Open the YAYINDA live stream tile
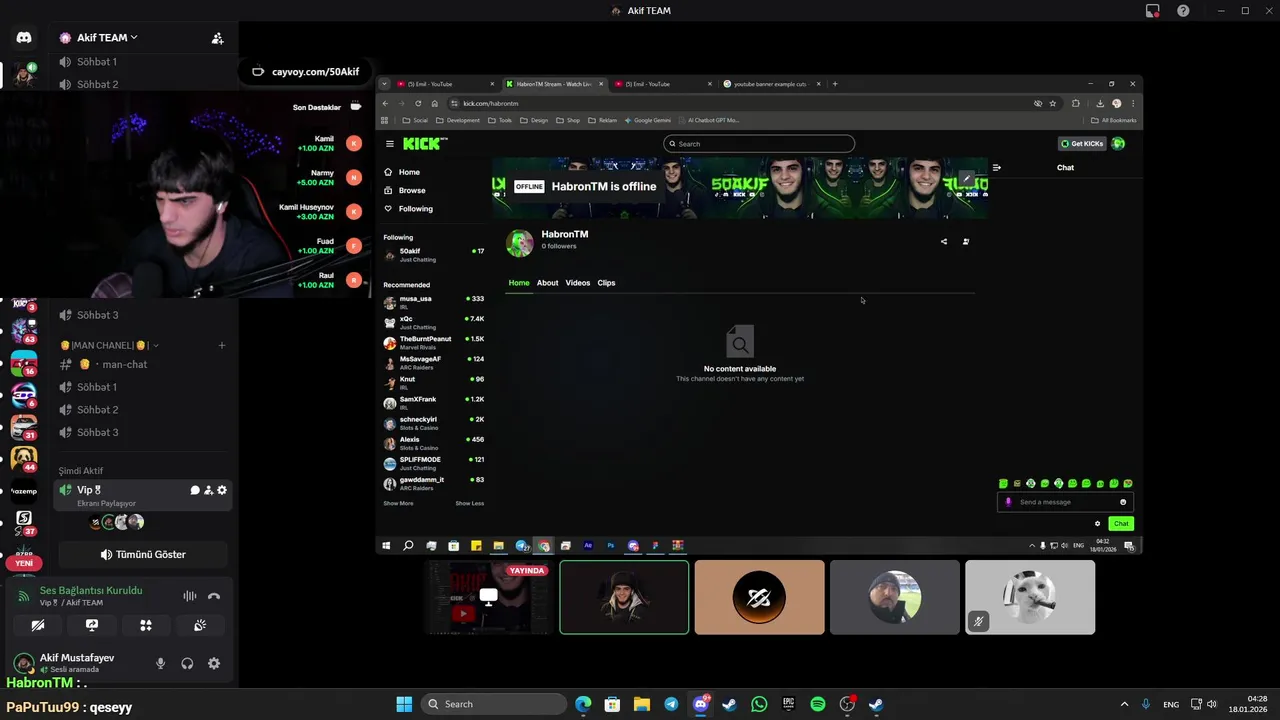Image resolution: width=1280 pixels, height=720 pixels. coord(489,597)
